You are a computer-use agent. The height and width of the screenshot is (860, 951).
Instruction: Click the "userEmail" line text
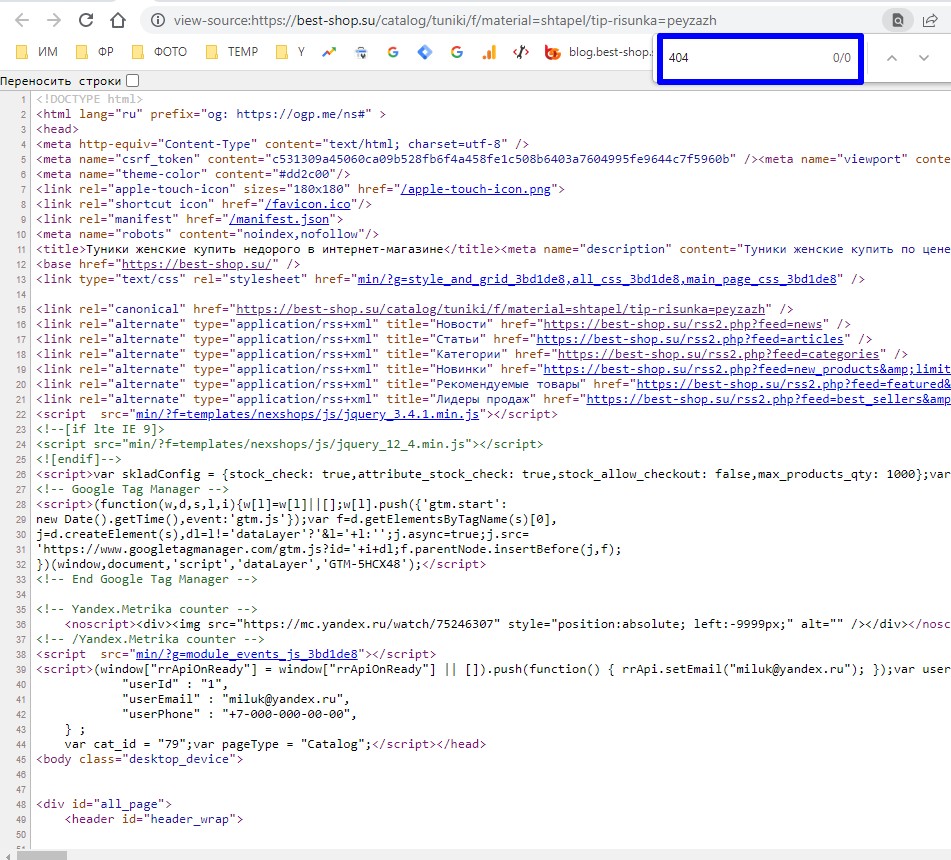[x=236, y=699]
